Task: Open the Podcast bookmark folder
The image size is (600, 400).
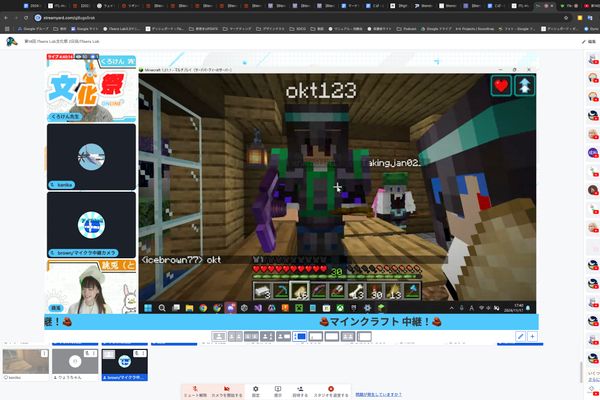Action: click(x=407, y=29)
